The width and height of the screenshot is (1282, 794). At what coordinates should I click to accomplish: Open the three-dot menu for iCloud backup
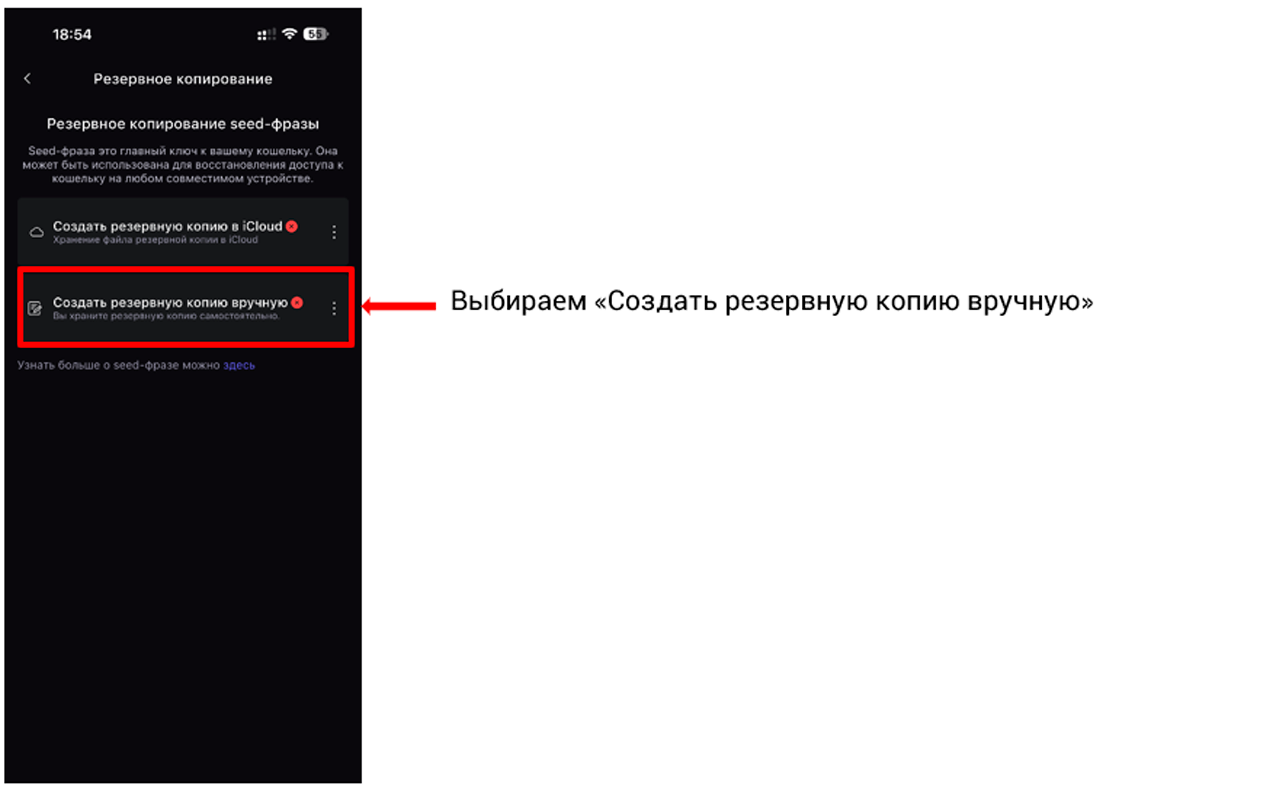pos(334,232)
